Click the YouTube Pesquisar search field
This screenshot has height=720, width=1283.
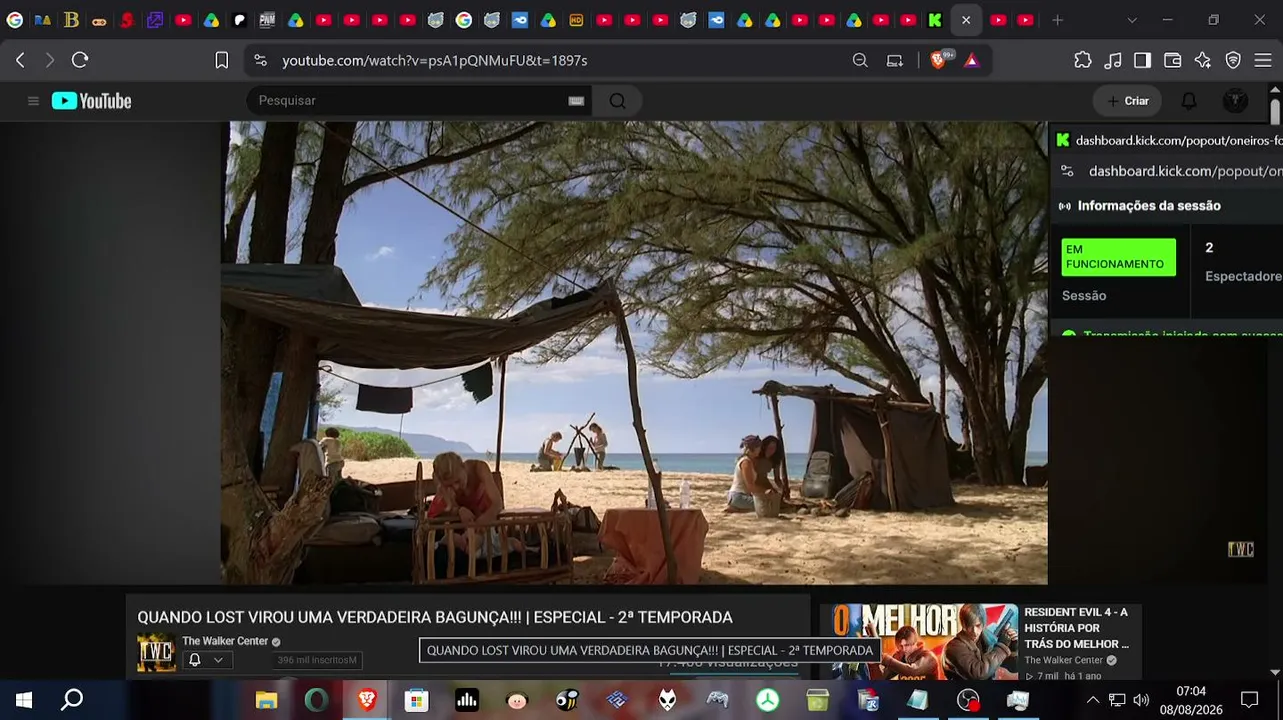click(410, 100)
